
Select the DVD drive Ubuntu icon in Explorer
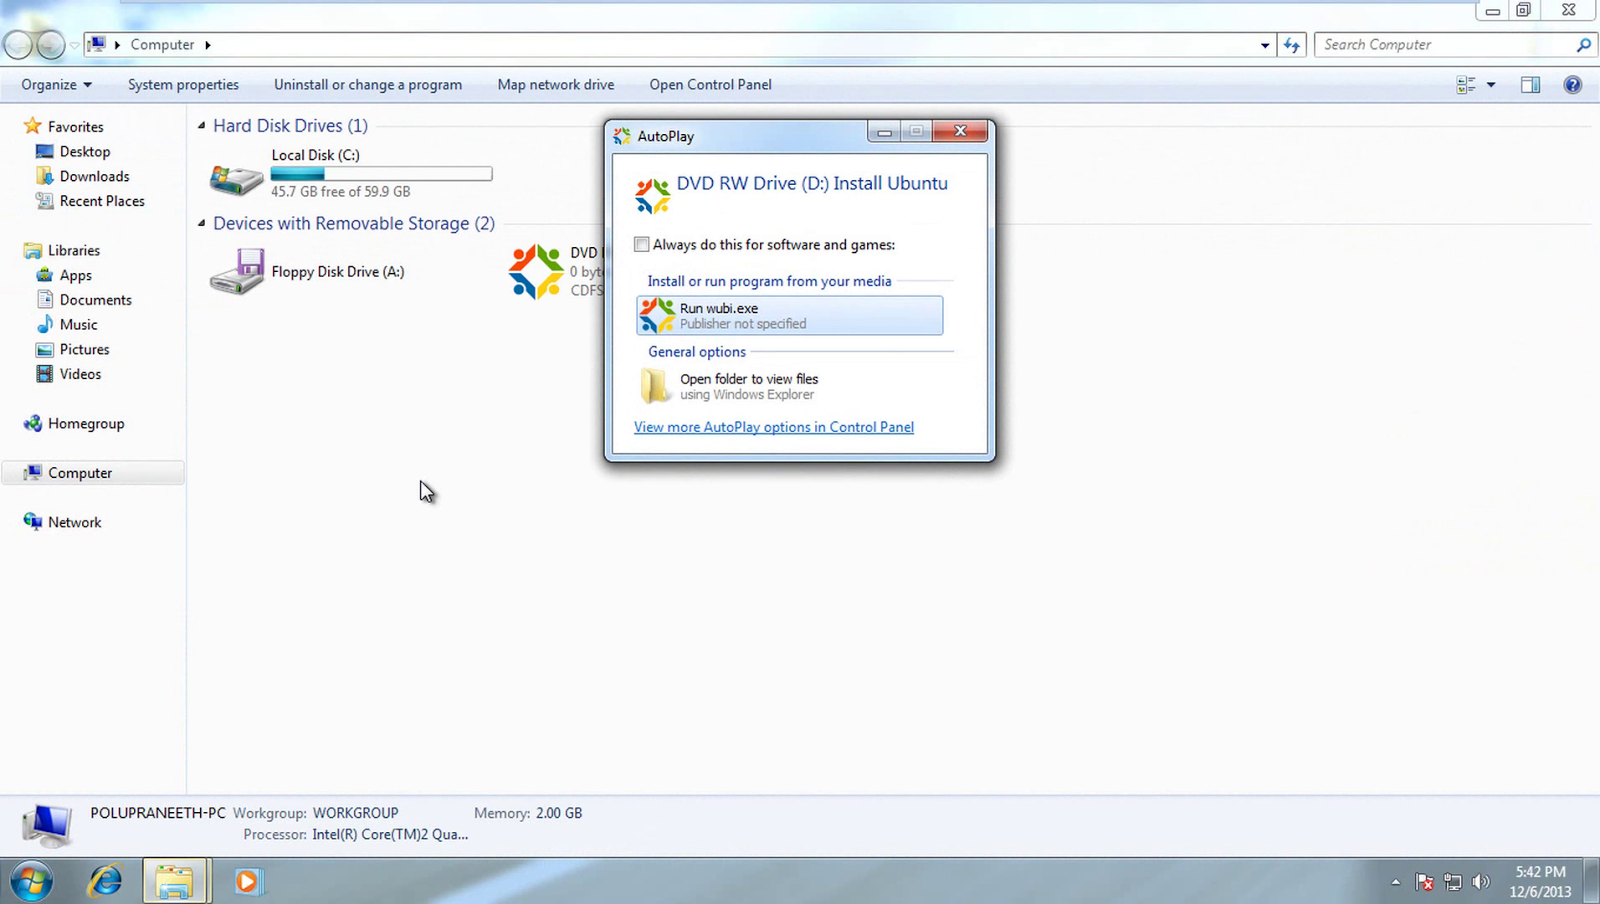click(536, 272)
